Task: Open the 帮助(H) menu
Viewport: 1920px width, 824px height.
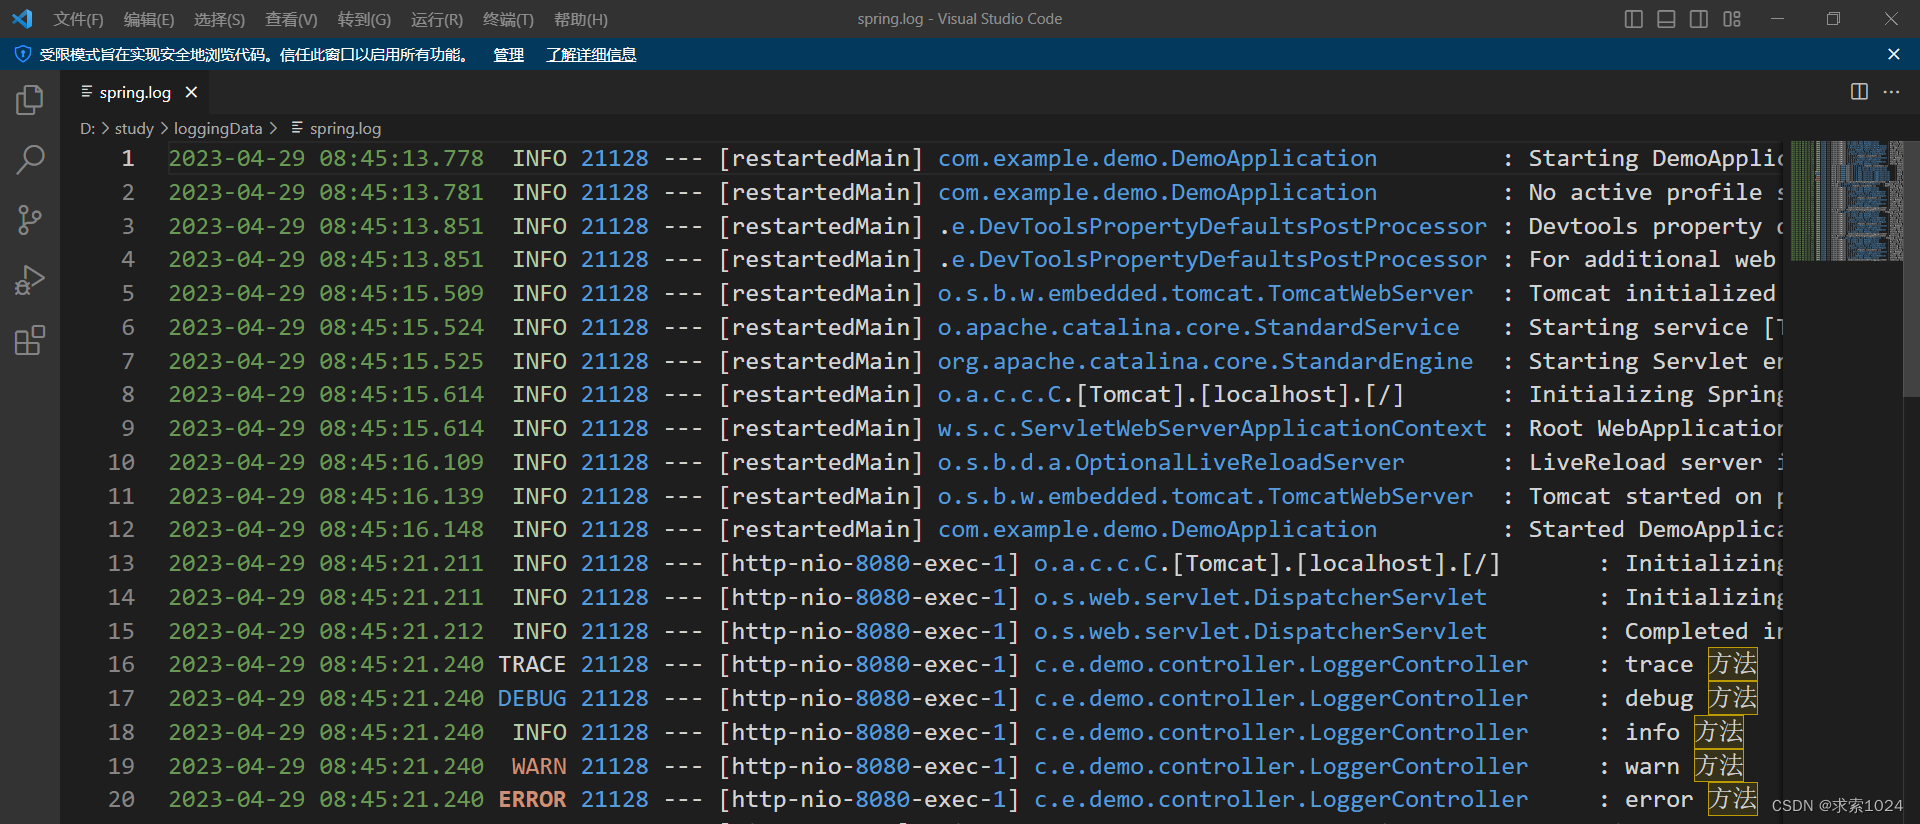Action: (x=580, y=19)
